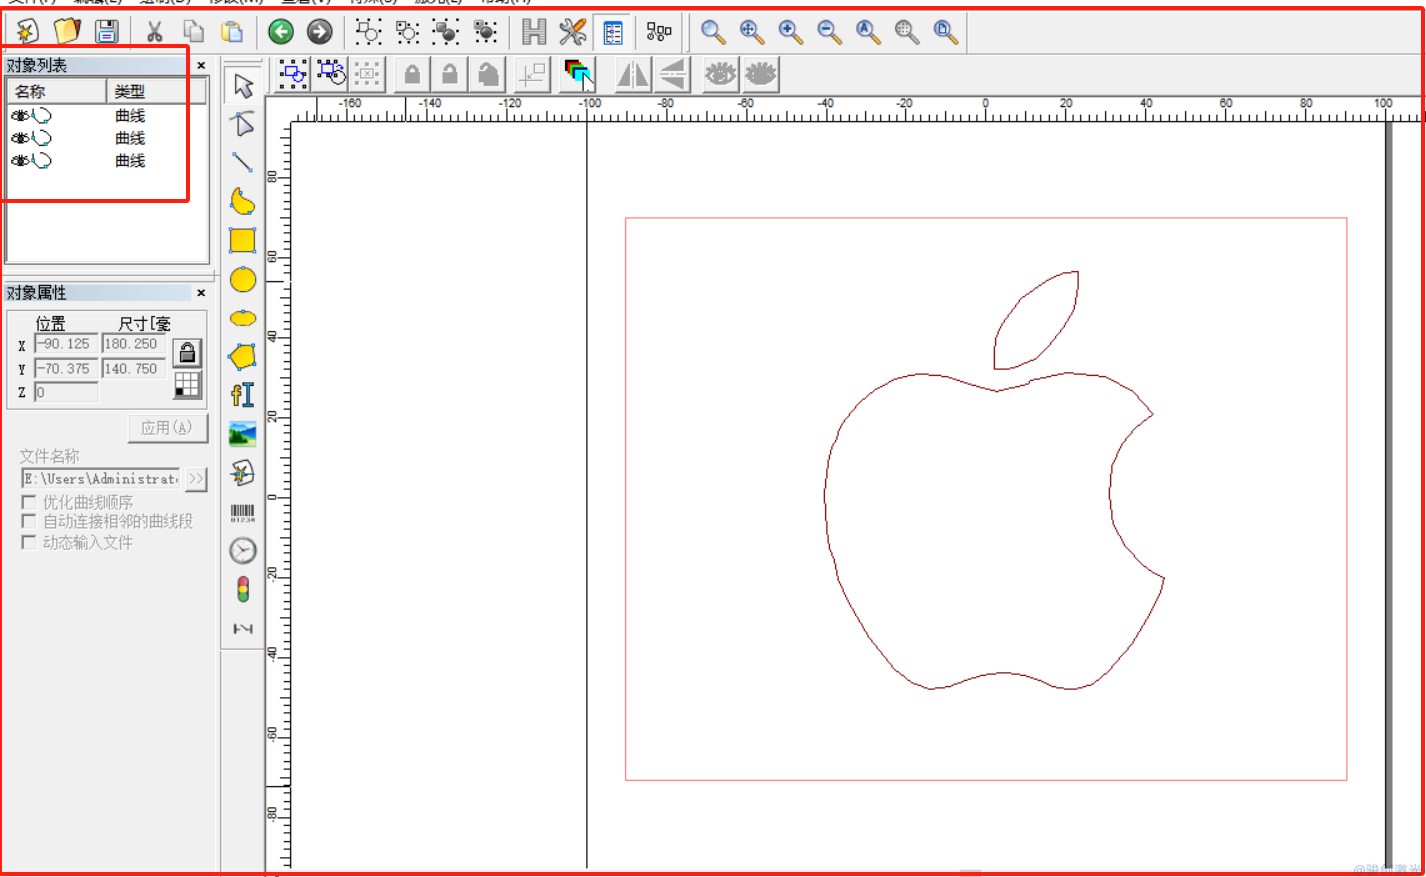Redo with the gray right-arrow icon
Image resolution: width=1426 pixels, height=877 pixels.
coord(319,32)
